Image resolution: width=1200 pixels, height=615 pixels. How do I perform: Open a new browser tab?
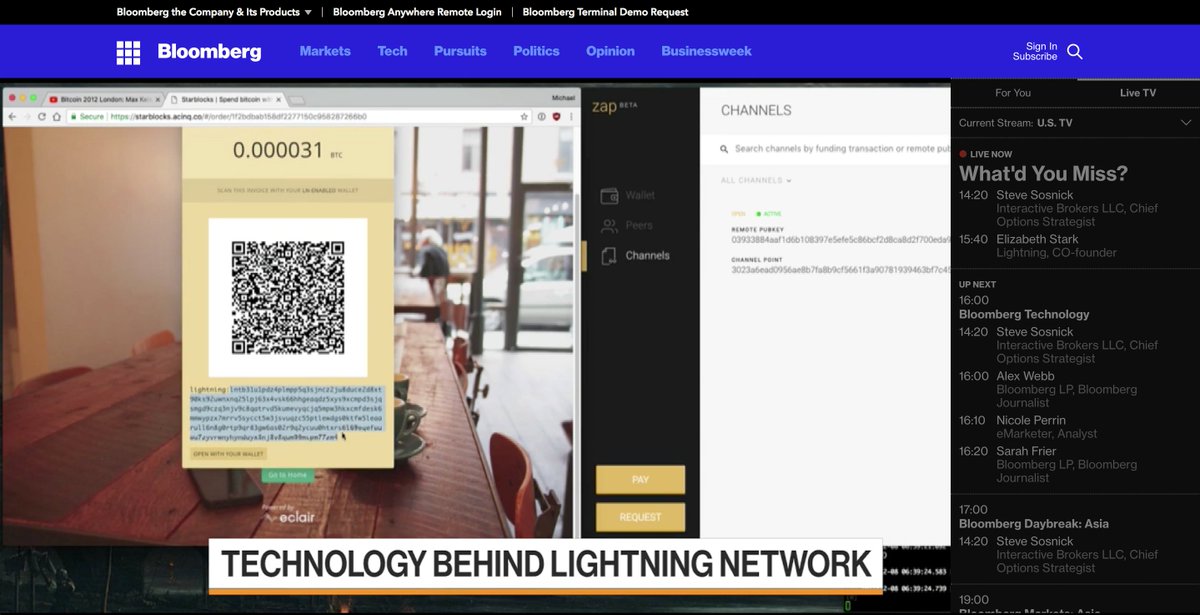(297, 101)
